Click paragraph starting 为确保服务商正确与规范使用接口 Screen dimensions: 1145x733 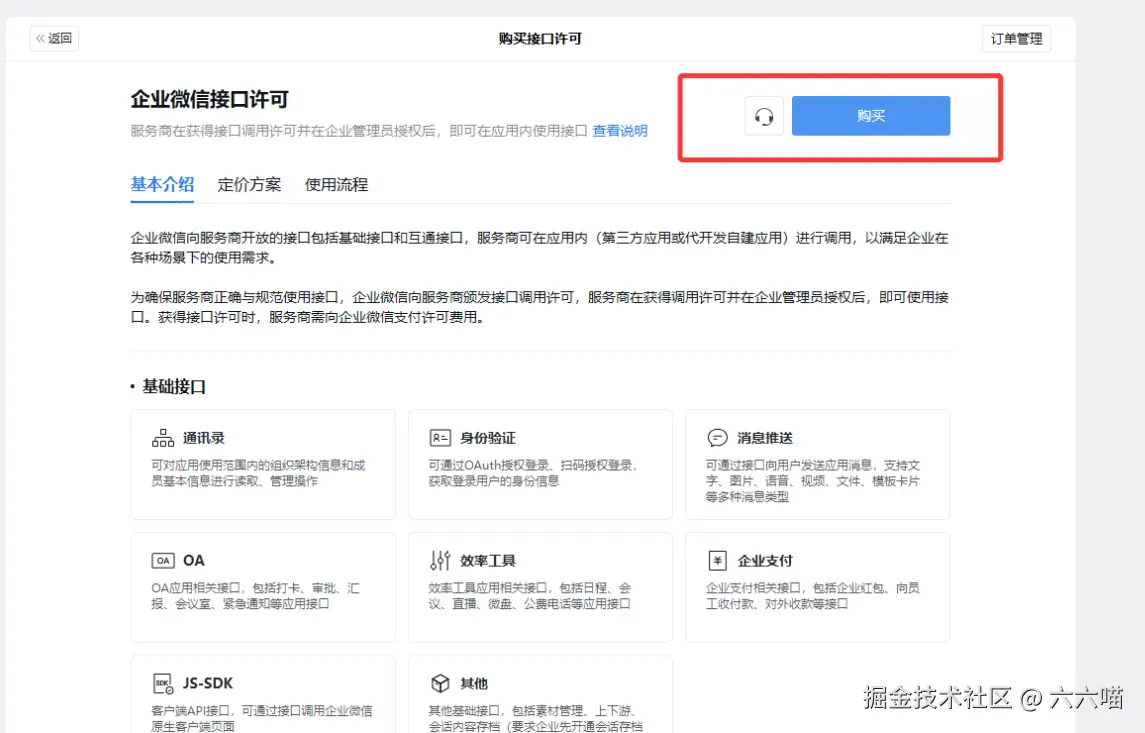pyautogui.click(x=540, y=307)
